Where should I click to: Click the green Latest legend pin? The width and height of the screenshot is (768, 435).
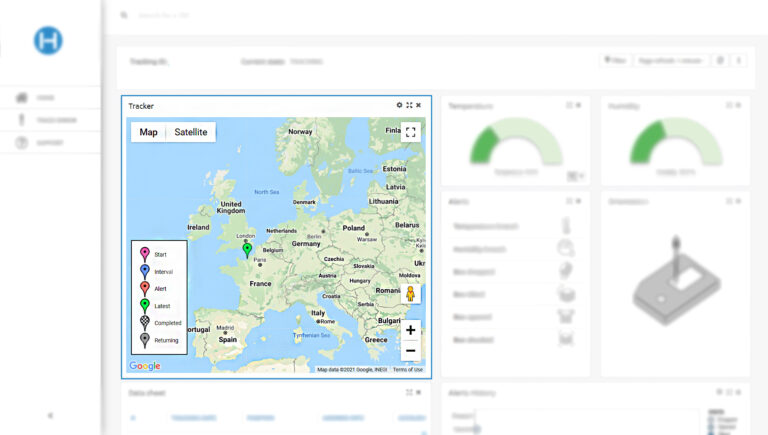point(144,305)
